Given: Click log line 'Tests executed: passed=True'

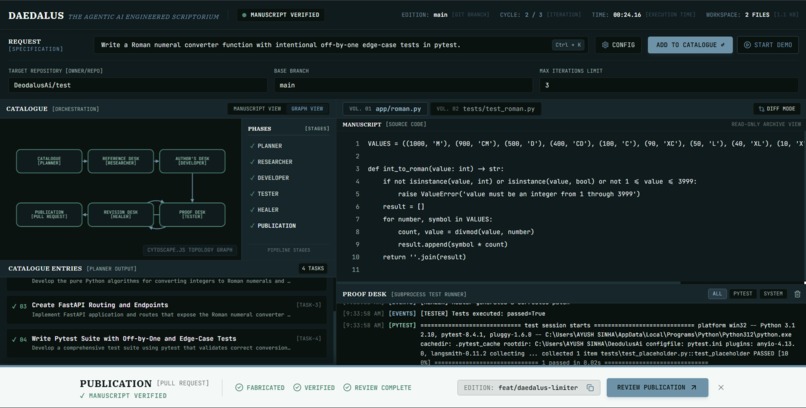Looking at the screenshot, I should click(x=483, y=313).
